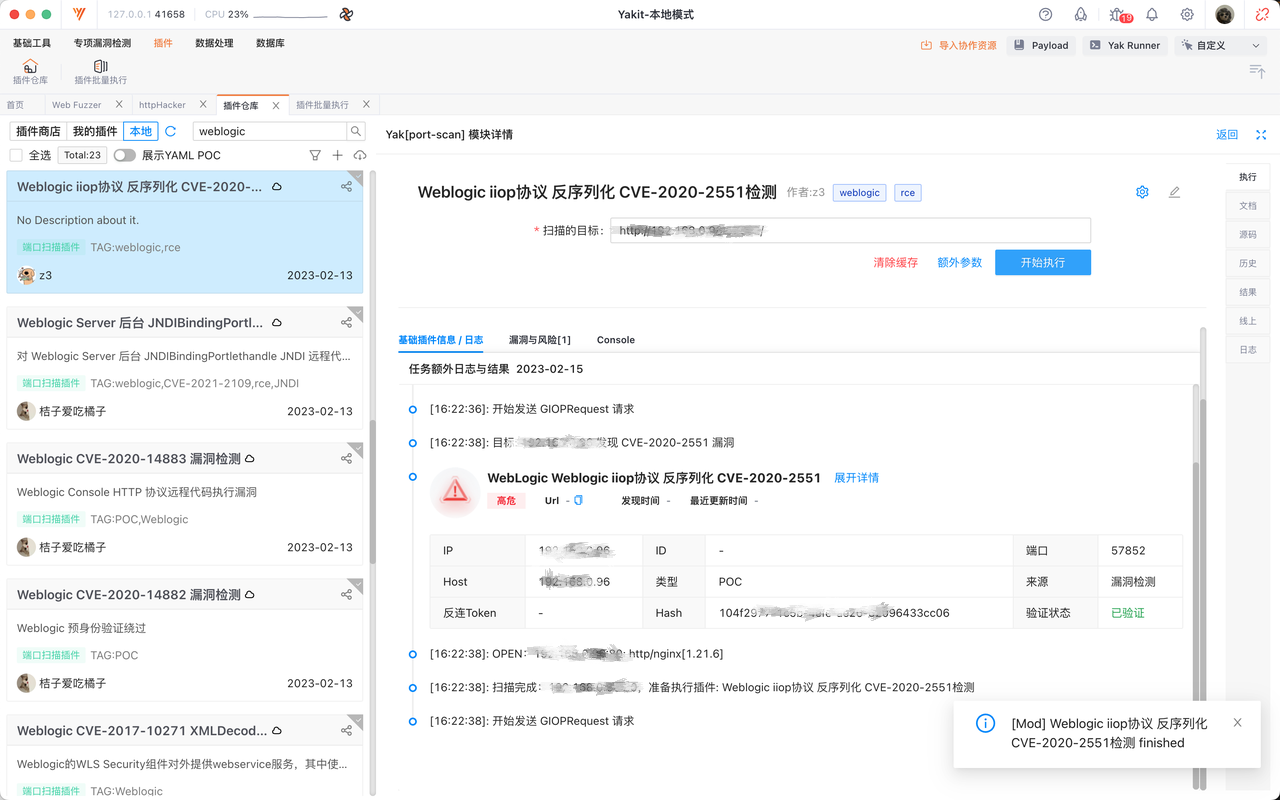Click the 清除缓存 link
This screenshot has width=1280, height=800.
[895, 262]
